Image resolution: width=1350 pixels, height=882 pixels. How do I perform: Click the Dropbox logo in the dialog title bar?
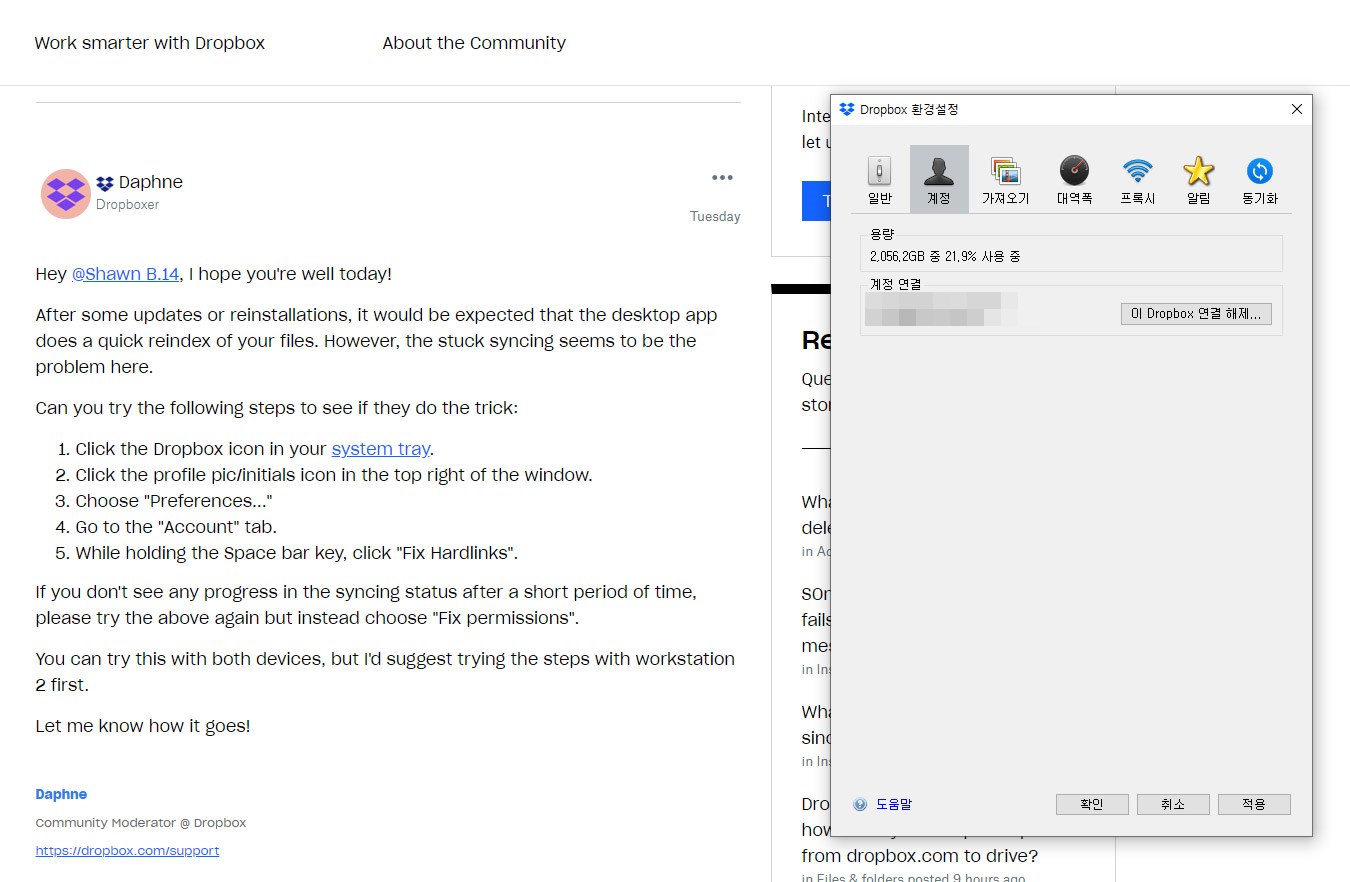(847, 109)
